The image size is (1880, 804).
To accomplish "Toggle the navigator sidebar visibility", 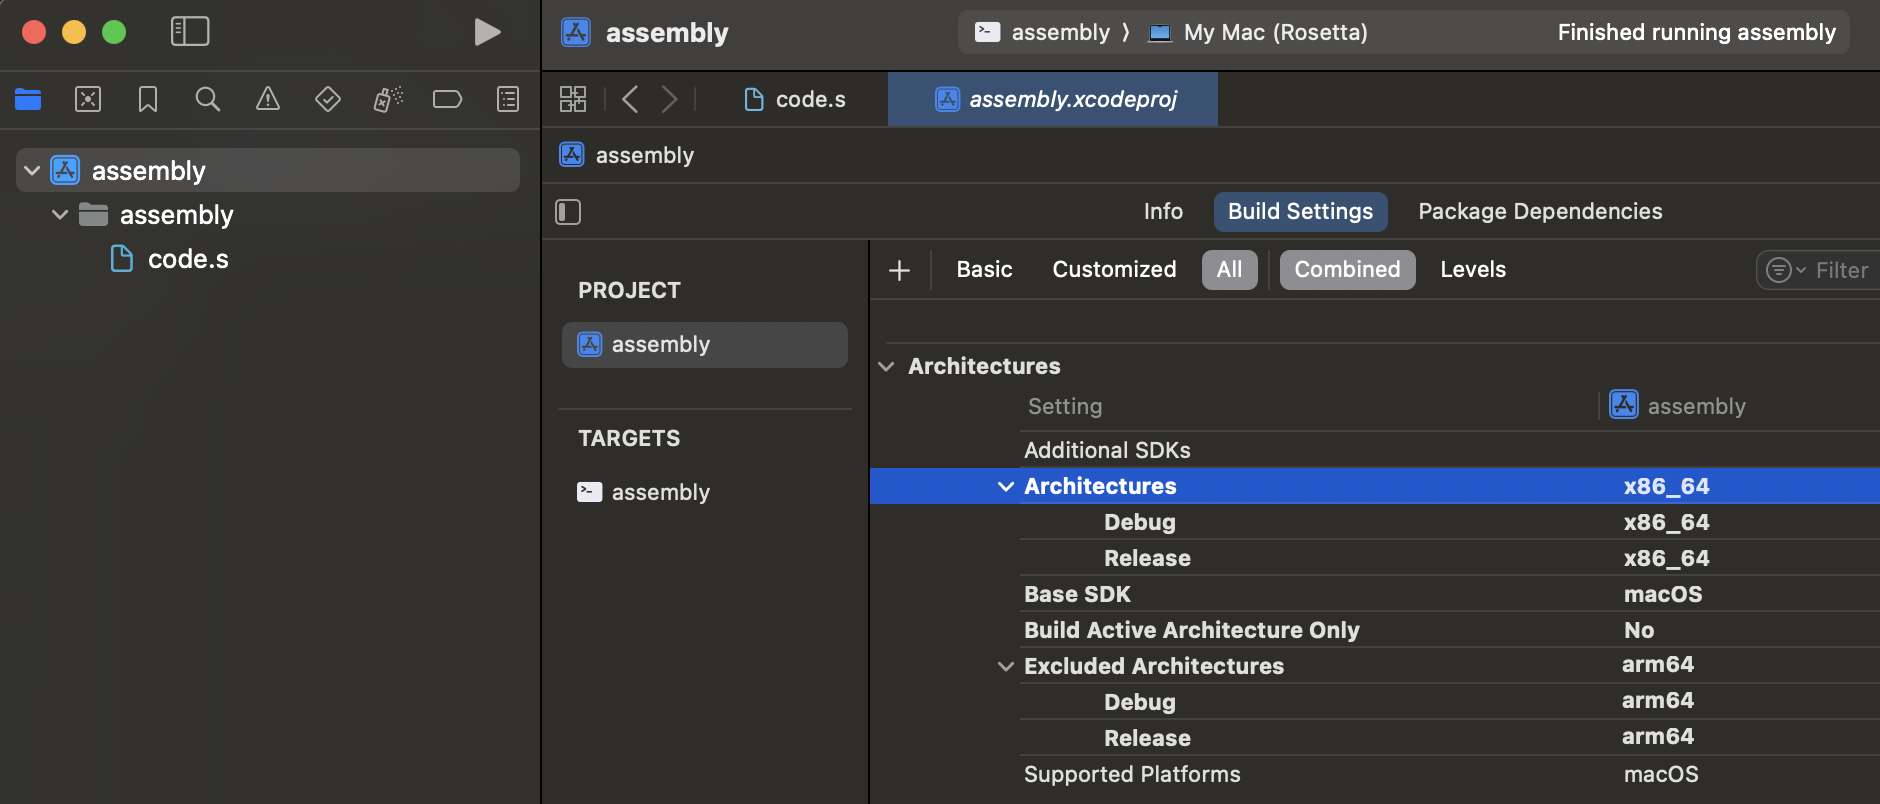I will (190, 32).
